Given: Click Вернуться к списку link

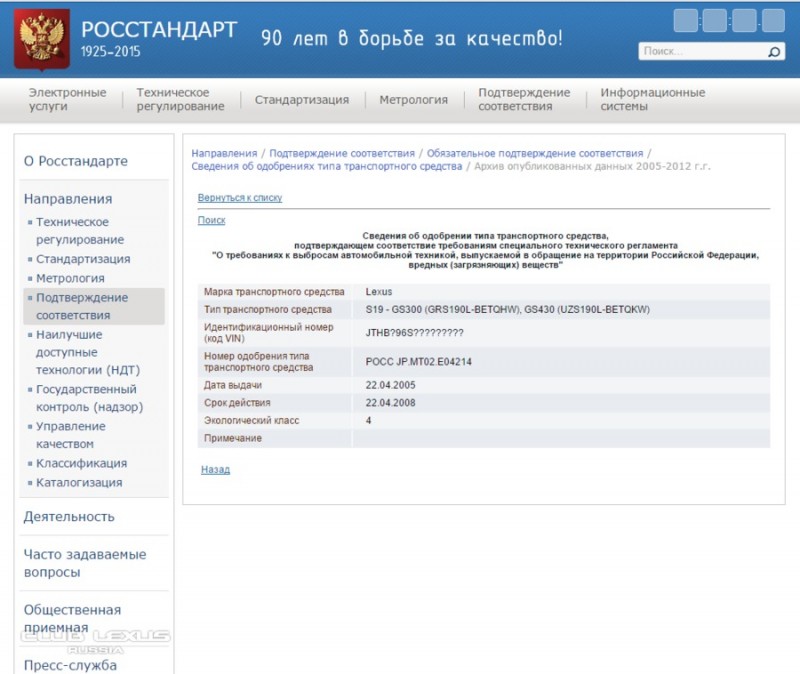Looking at the screenshot, I should pyautogui.click(x=240, y=198).
